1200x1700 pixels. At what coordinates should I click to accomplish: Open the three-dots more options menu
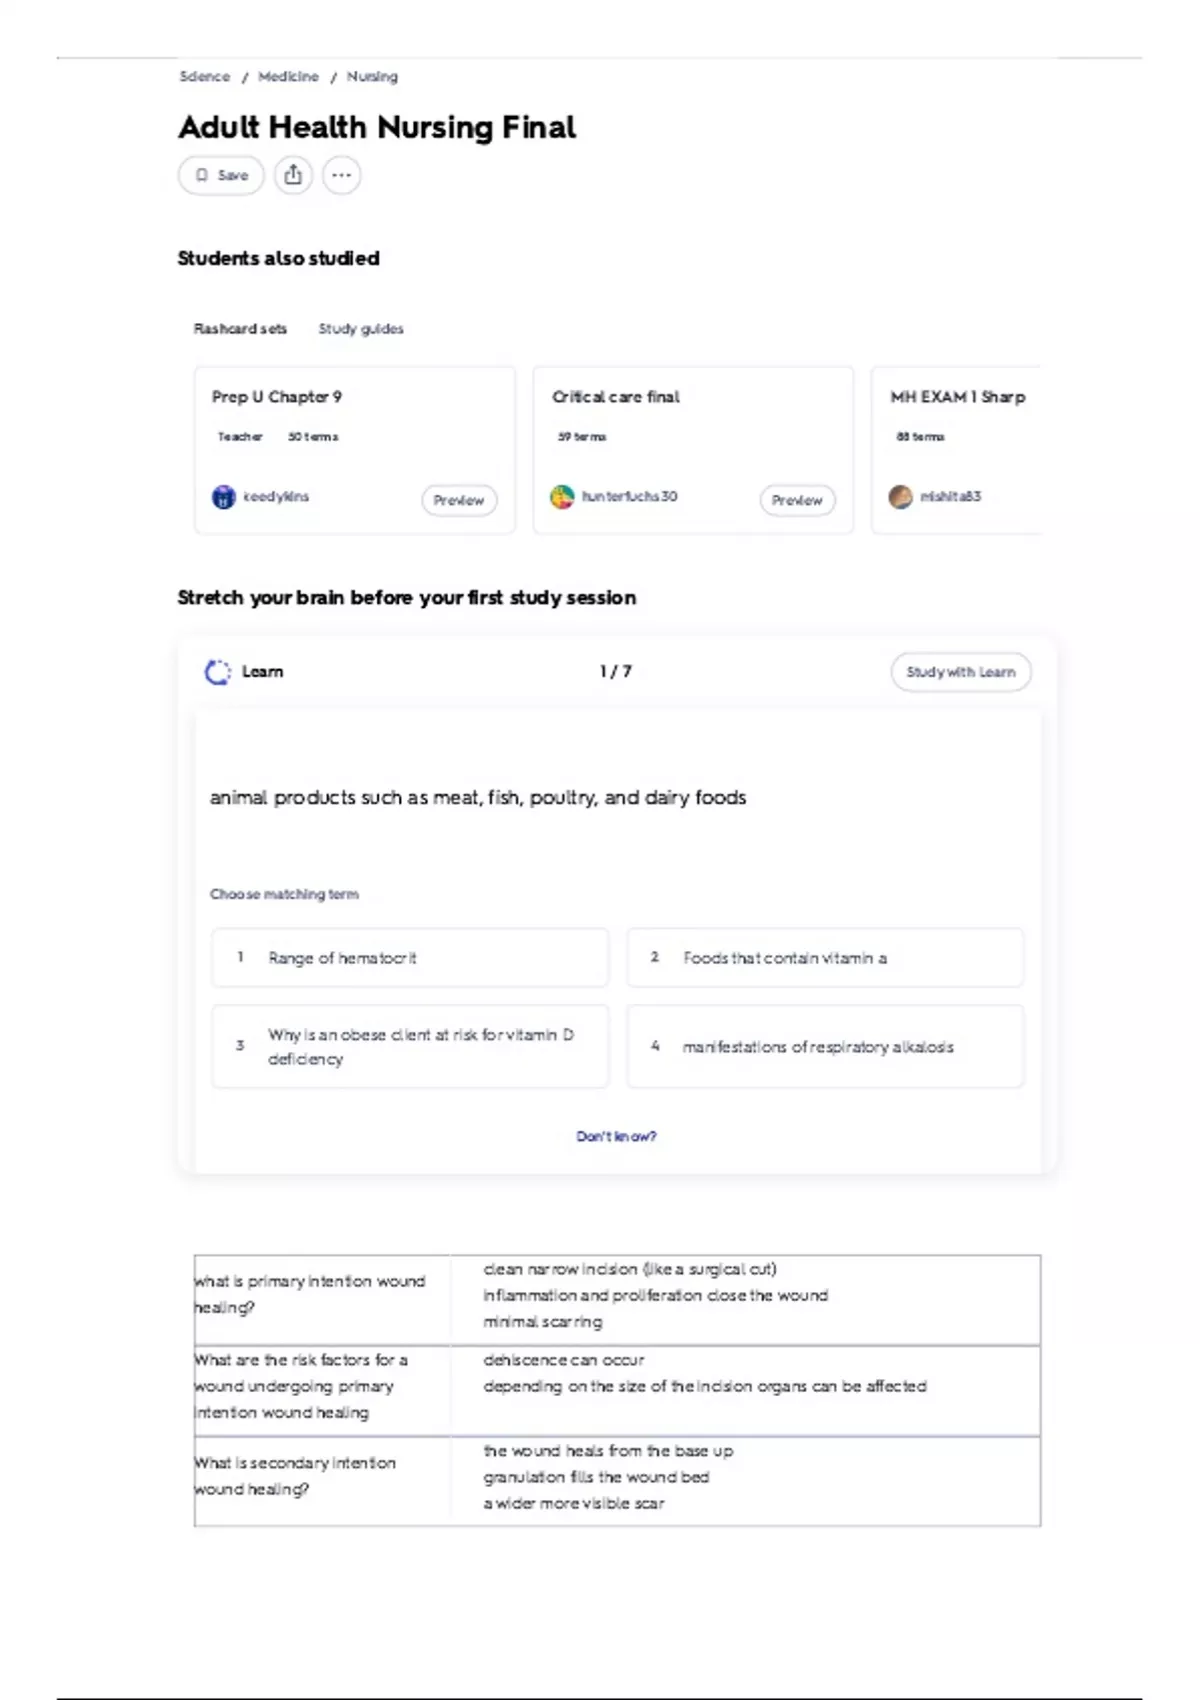341,175
